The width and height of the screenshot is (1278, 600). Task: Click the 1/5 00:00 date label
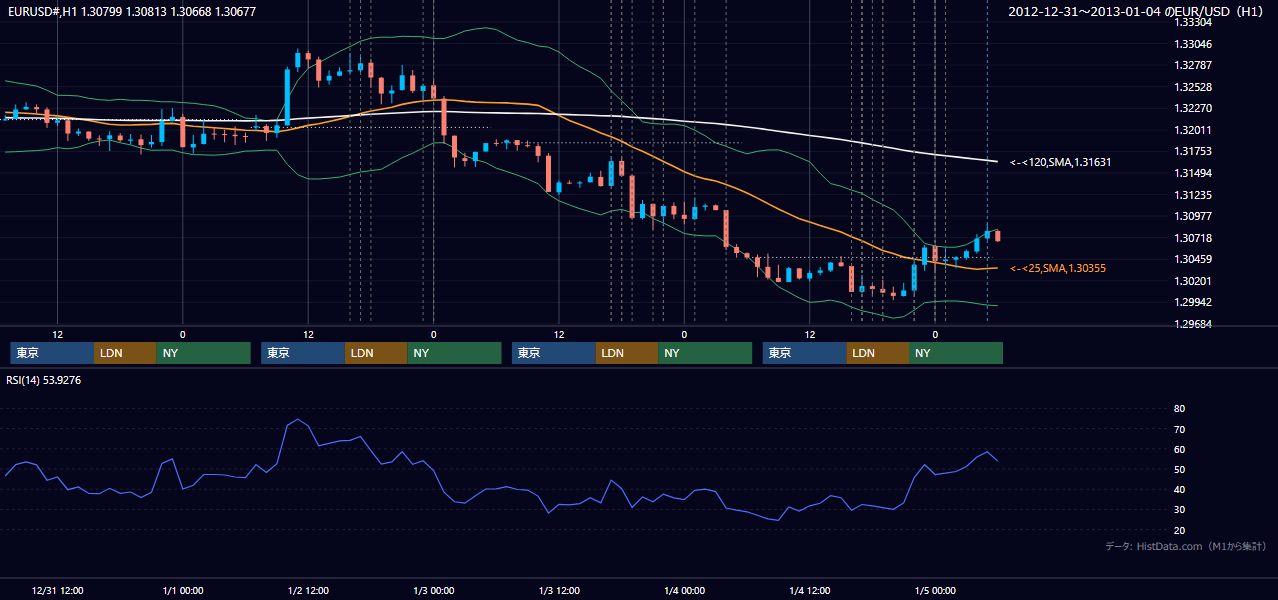tap(935, 591)
